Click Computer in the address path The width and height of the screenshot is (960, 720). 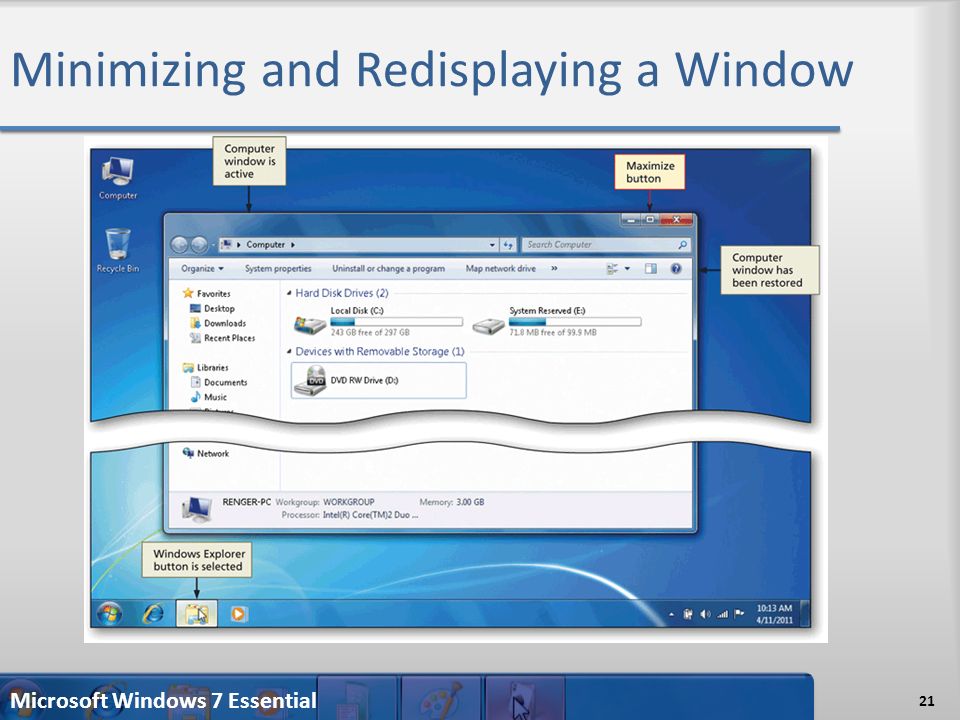coord(265,245)
